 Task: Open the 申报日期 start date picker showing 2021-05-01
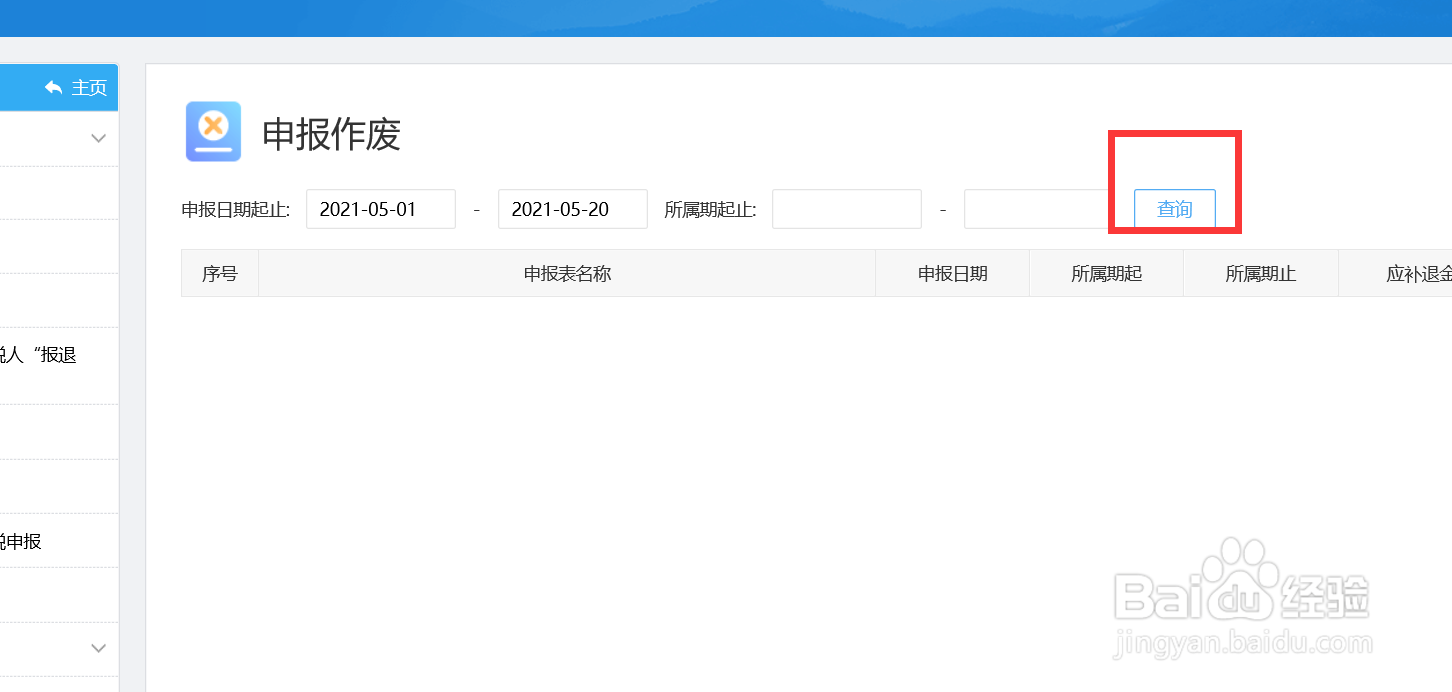click(x=380, y=208)
